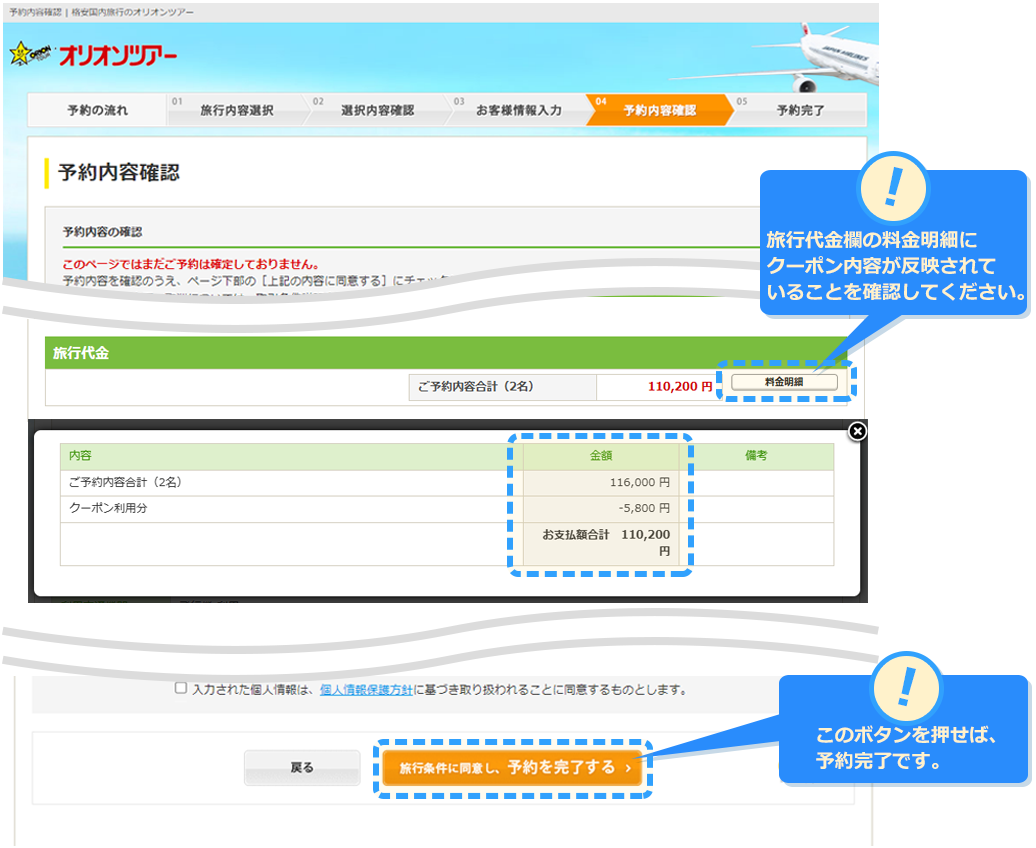Click the 110,200 円 red total amount
Screen dimensions: 1036x848
point(680,387)
